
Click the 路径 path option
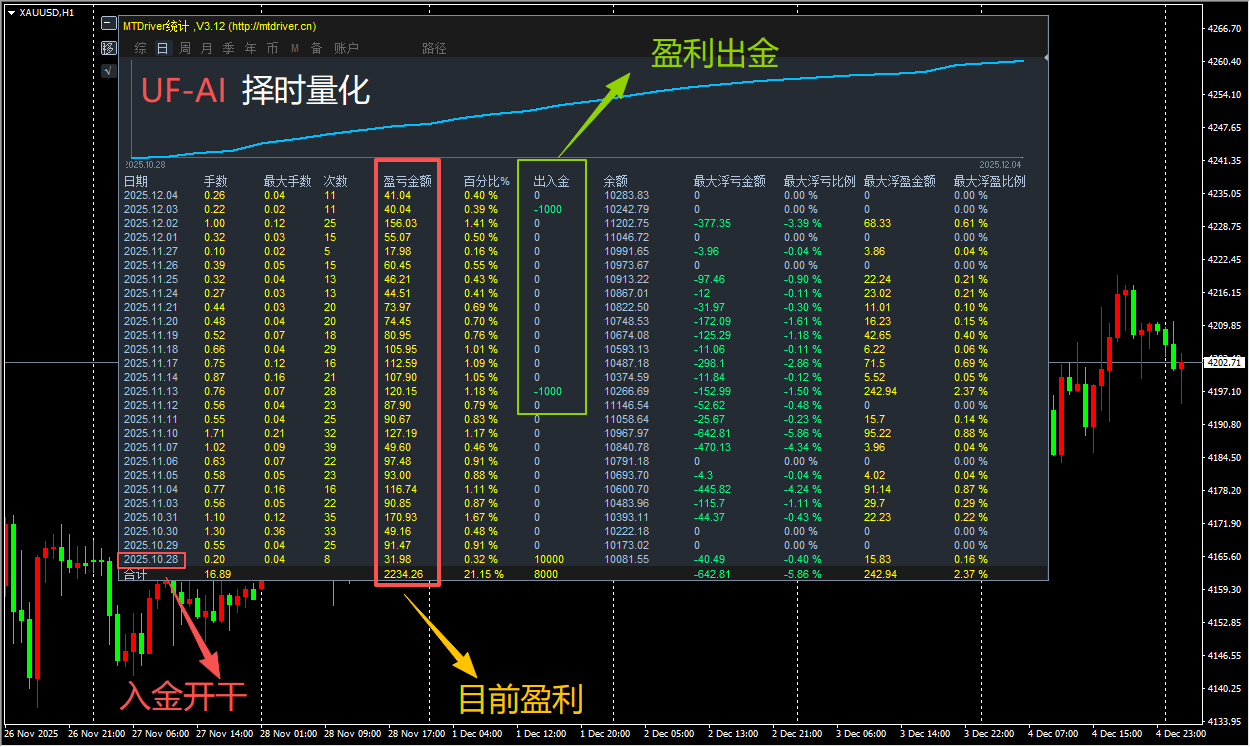click(x=434, y=47)
